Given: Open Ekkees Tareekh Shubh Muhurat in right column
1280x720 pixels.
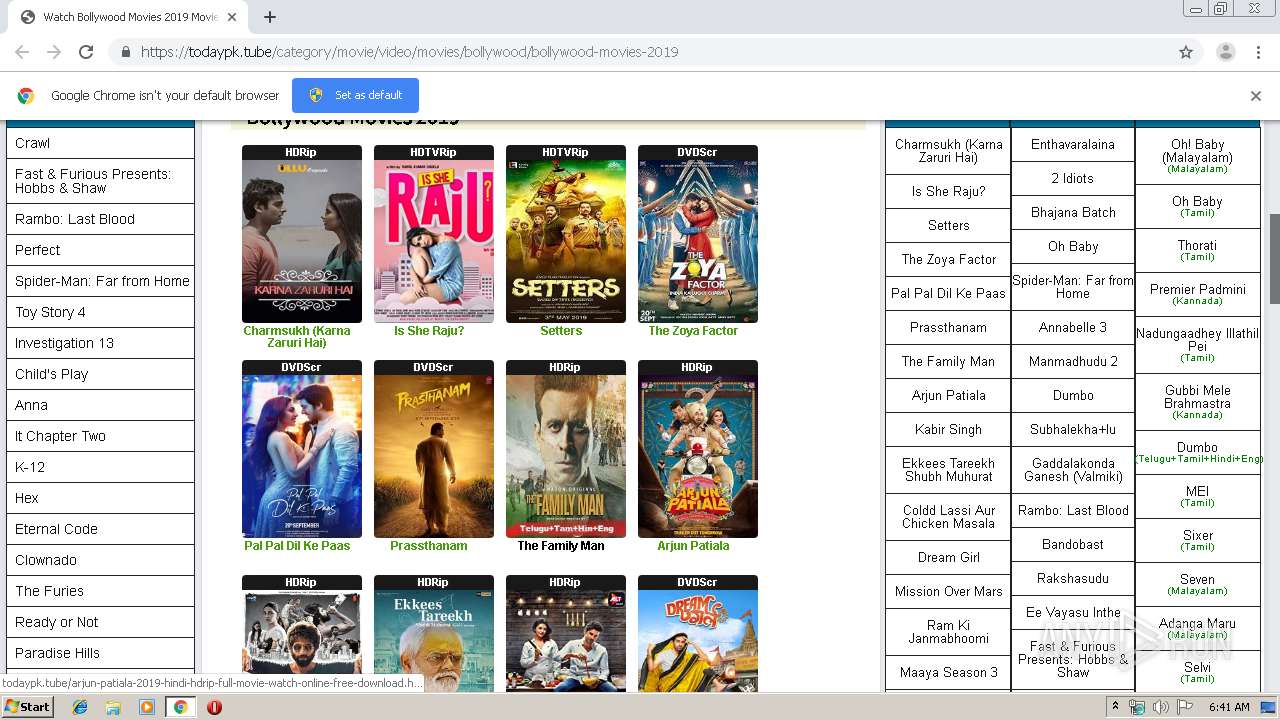Looking at the screenshot, I should (x=948, y=470).
